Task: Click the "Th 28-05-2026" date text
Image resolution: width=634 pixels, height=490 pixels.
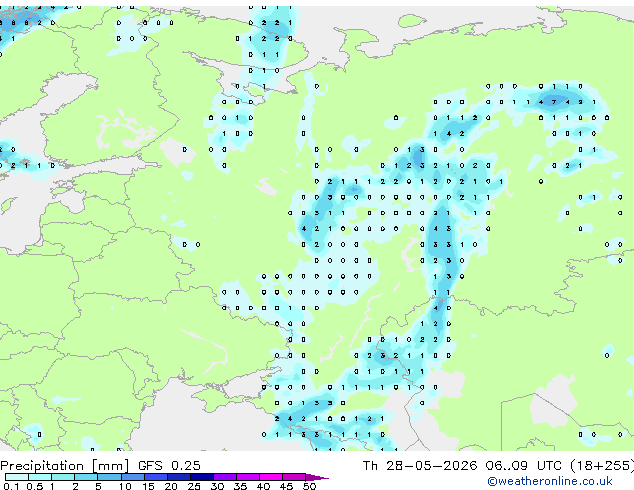Action: point(420,466)
